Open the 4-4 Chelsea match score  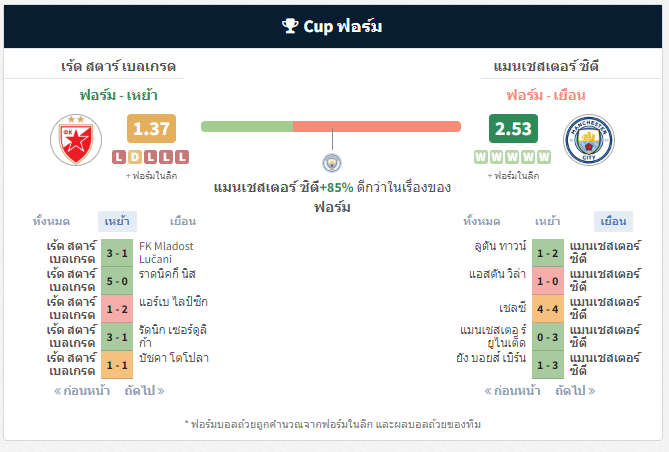548,309
